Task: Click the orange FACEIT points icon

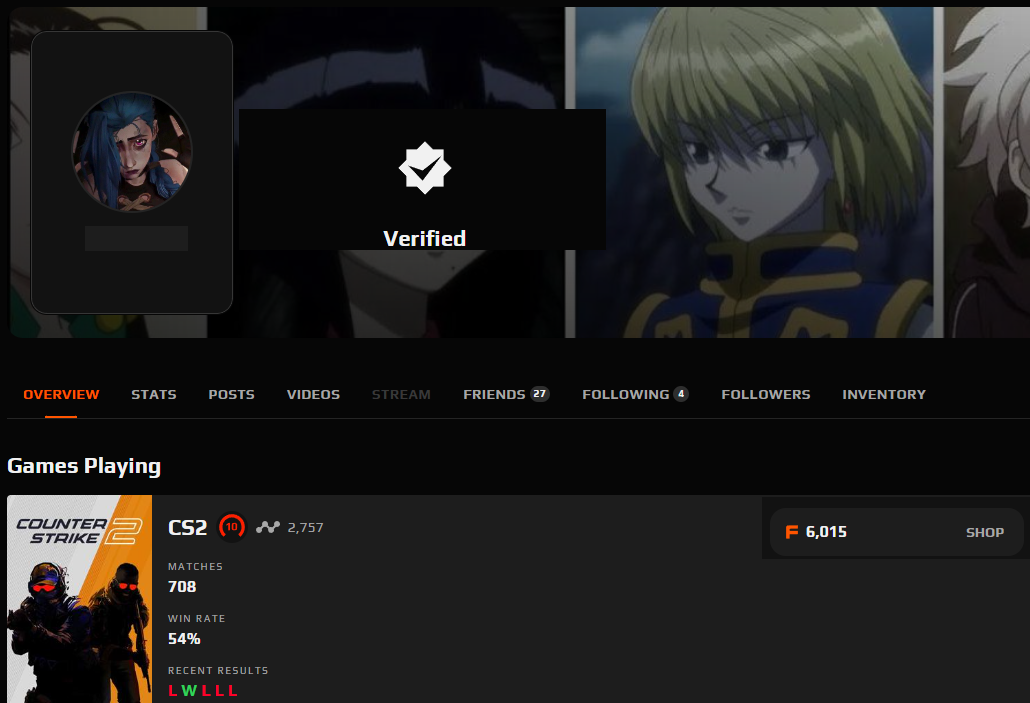Action: [792, 532]
